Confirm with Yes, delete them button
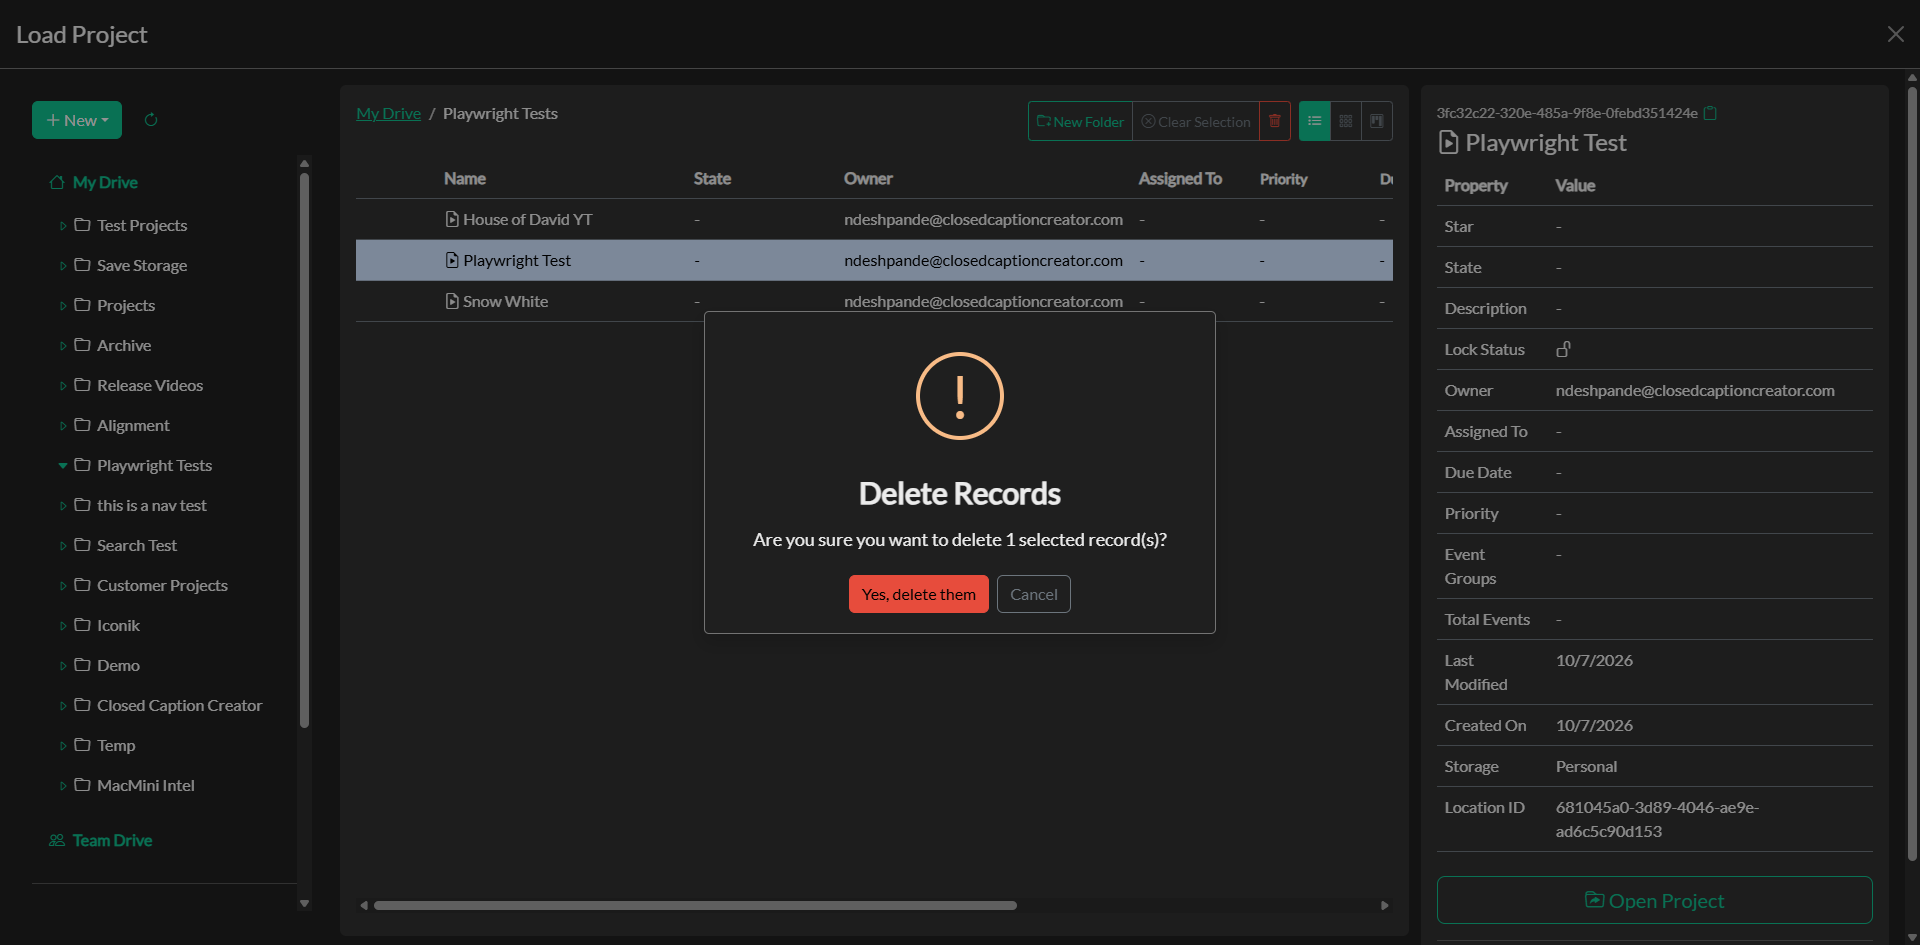1920x945 pixels. pos(918,594)
